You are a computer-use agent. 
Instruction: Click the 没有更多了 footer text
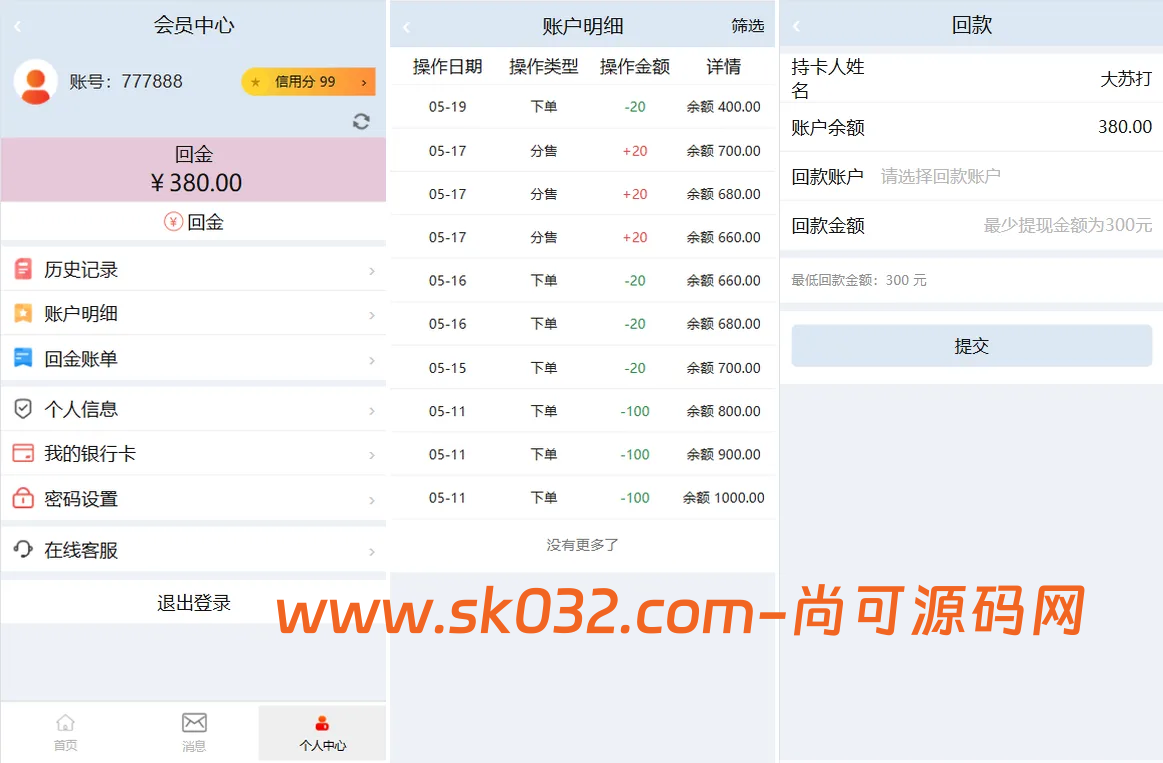click(x=582, y=545)
